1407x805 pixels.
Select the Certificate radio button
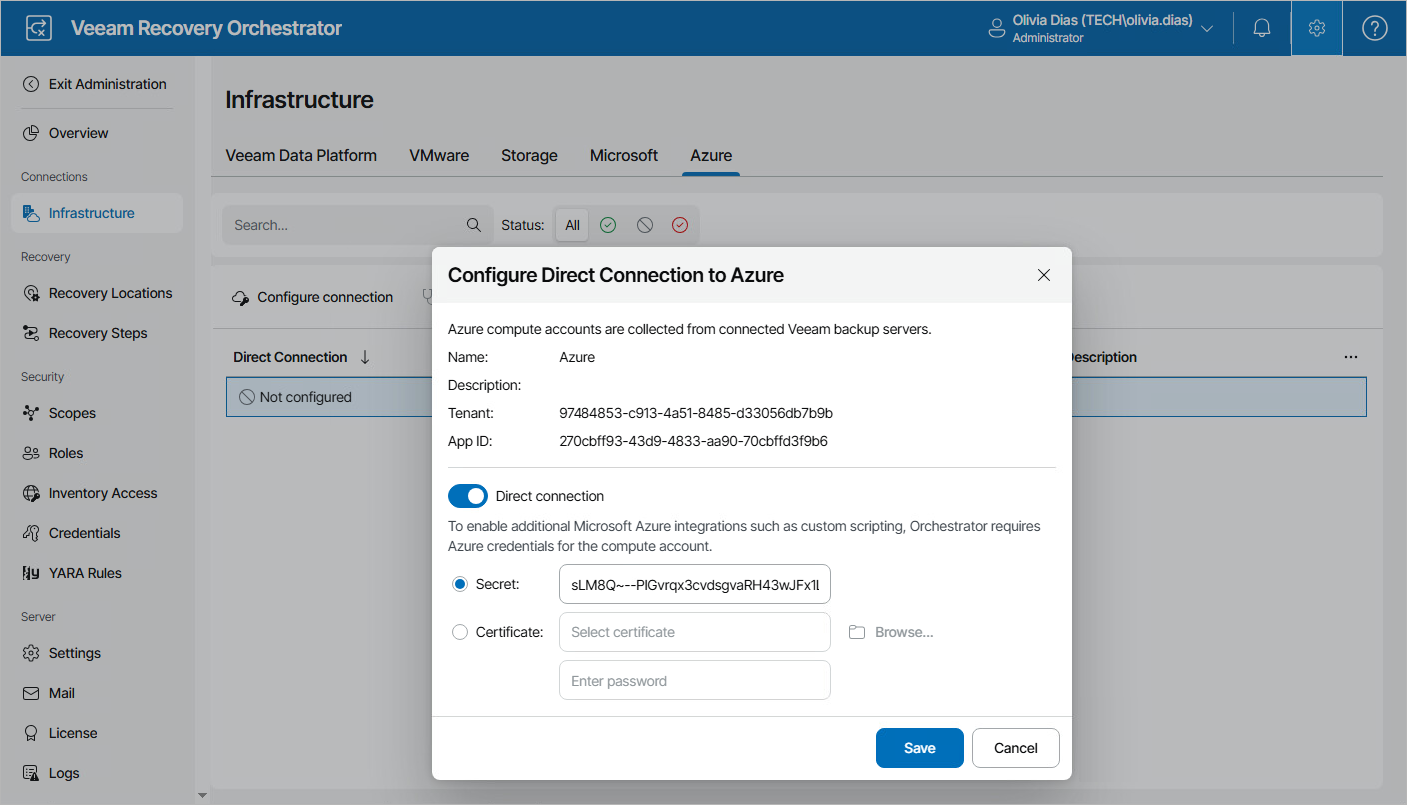(460, 632)
